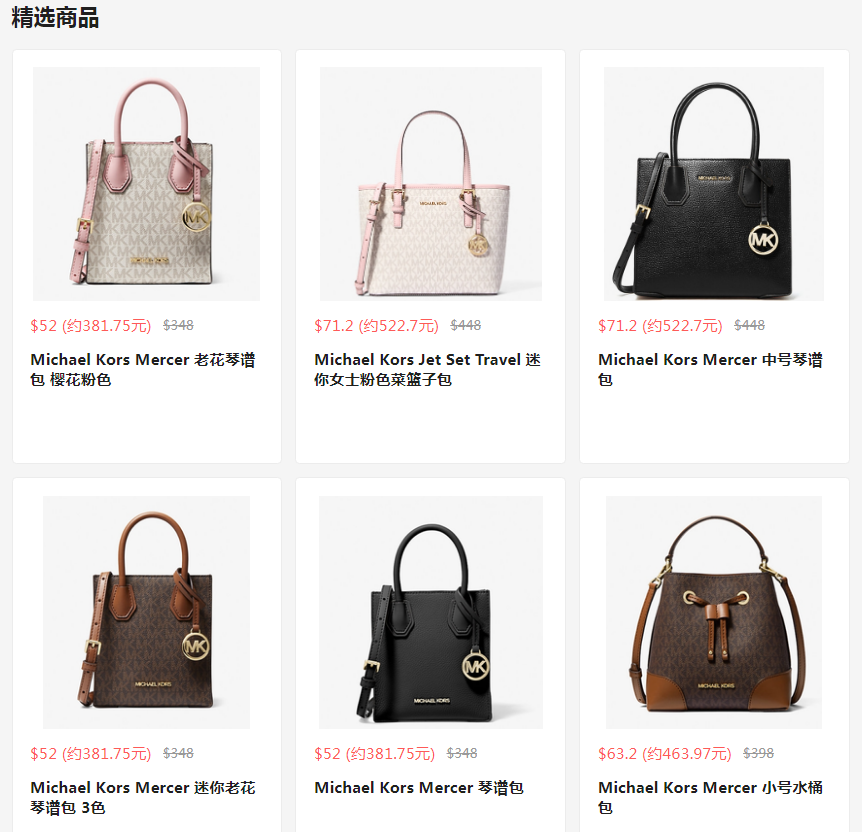The height and width of the screenshot is (832, 862).
Task: Click the title Michael Kors Jet Set Travel 迷你女士粉色菜篮子包
Action: (x=428, y=370)
